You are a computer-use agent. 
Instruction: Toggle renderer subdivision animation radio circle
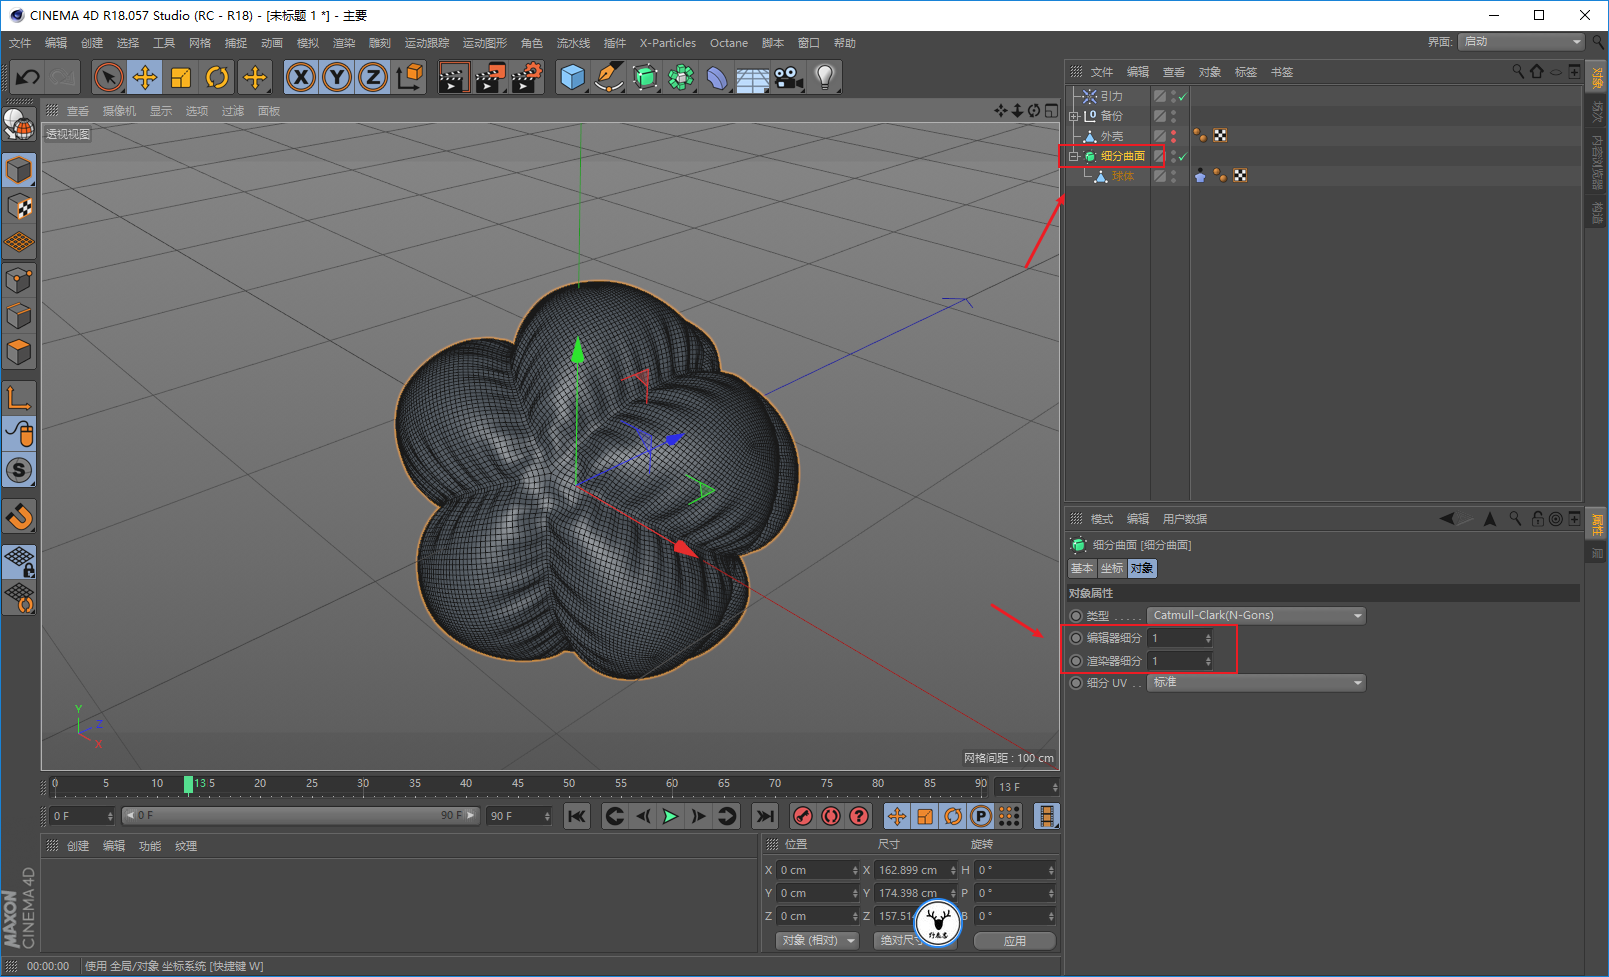tap(1076, 661)
